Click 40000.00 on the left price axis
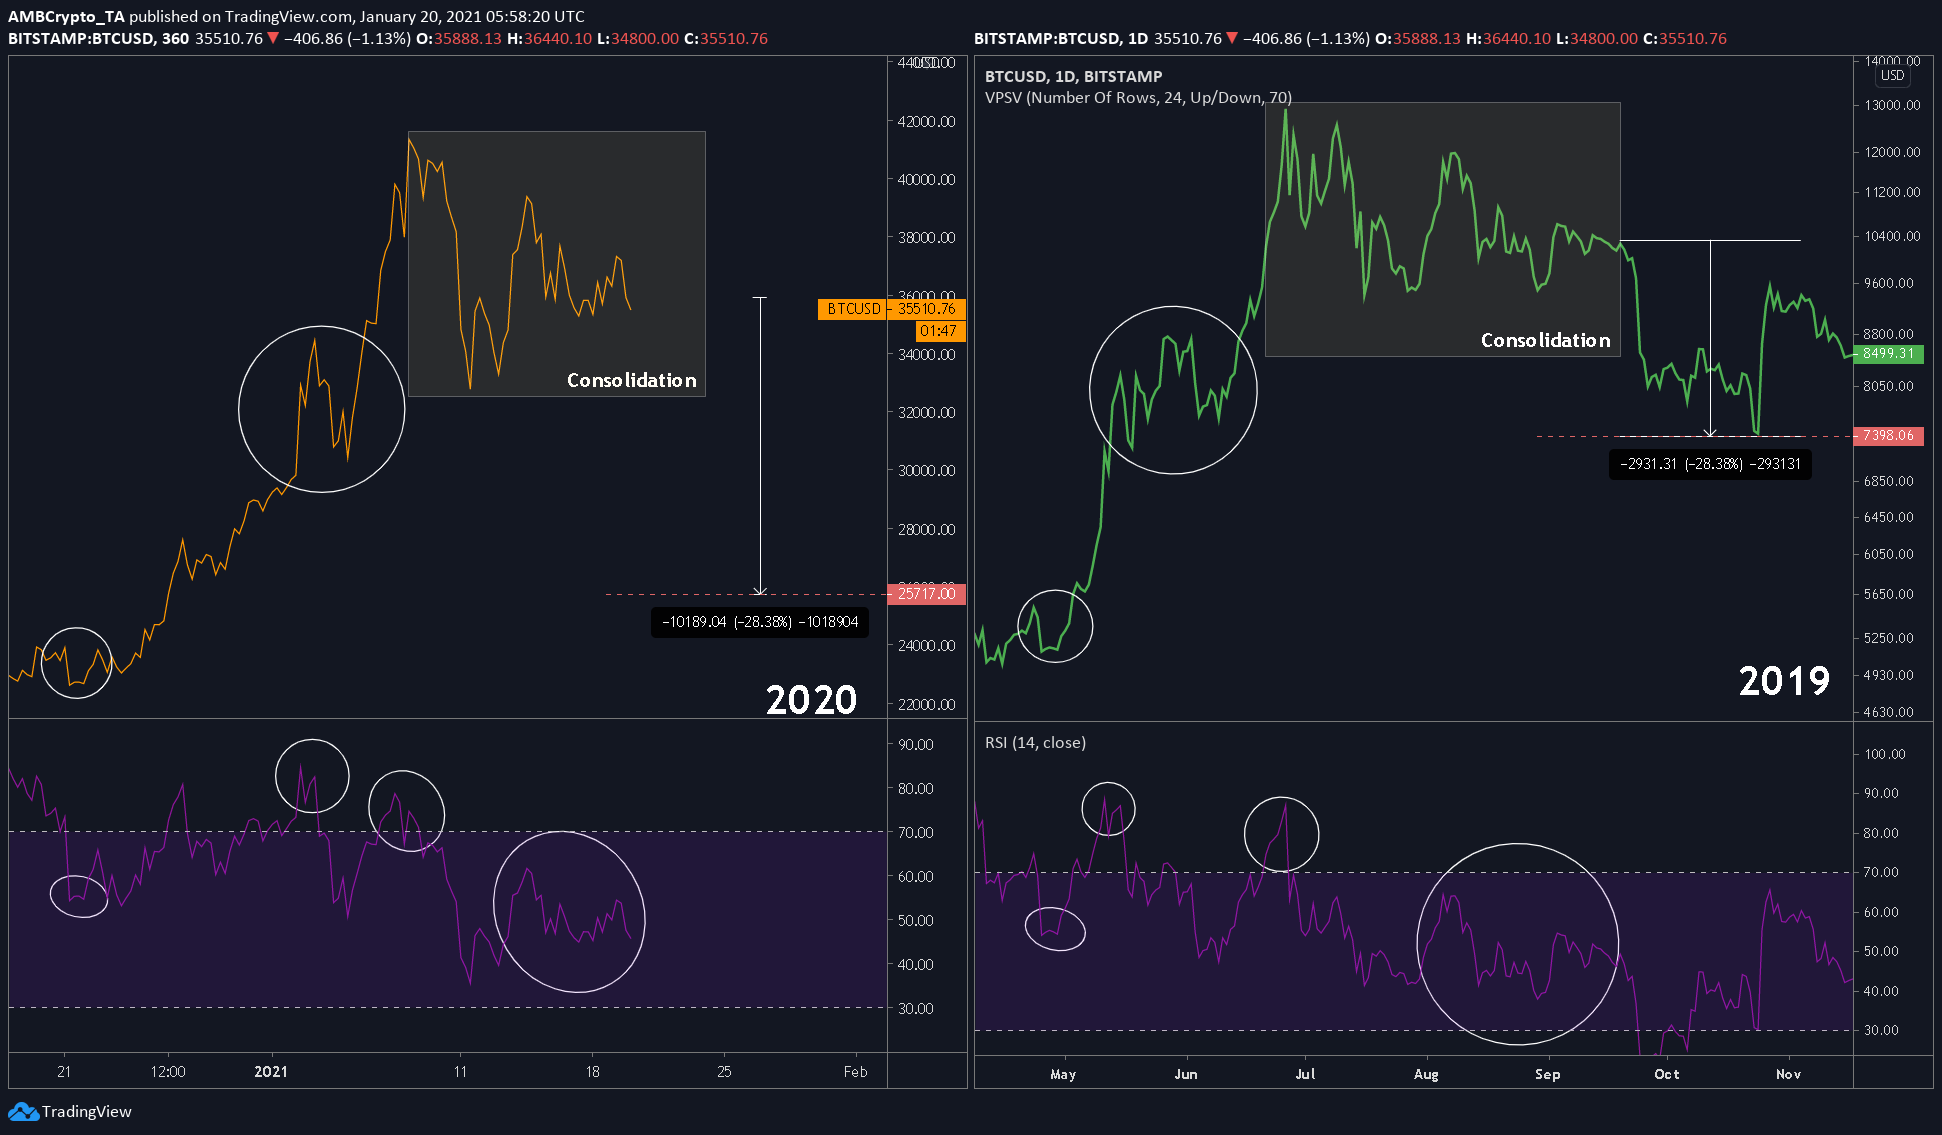 [x=927, y=180]
